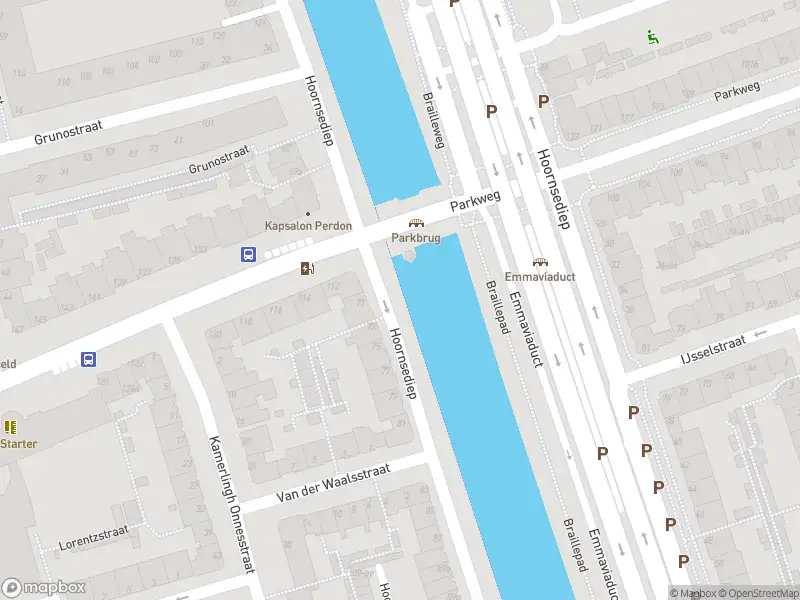The image size is (800, 600).
Task: Select the Brailleweg street label
Action: coord(434,120)
